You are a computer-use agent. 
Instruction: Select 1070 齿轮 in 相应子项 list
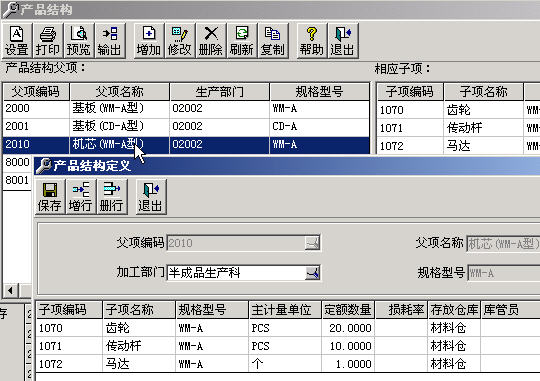pos(458,110)
